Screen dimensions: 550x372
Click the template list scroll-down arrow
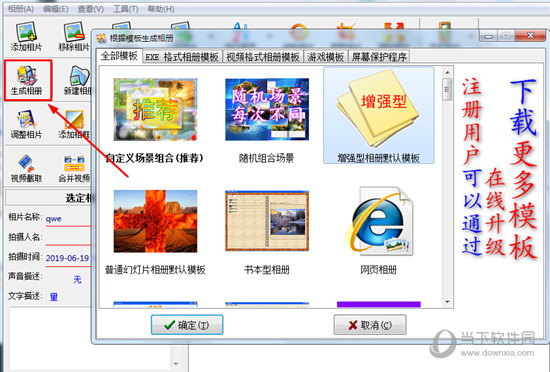coord(447,302)
